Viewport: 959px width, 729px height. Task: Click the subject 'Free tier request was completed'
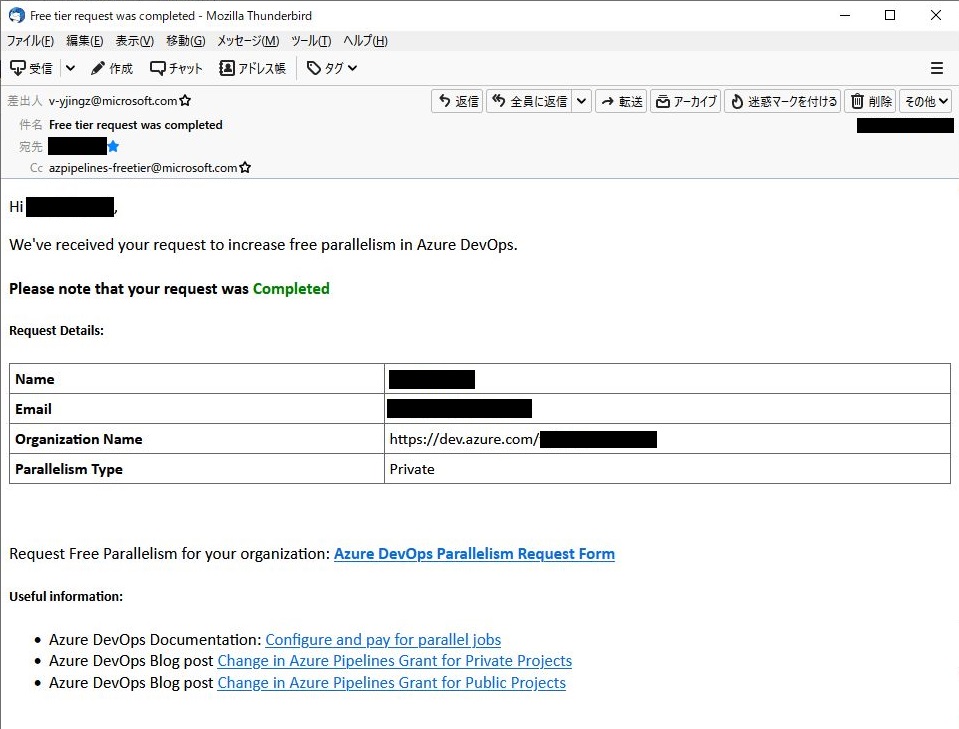(x=136, y=125)
